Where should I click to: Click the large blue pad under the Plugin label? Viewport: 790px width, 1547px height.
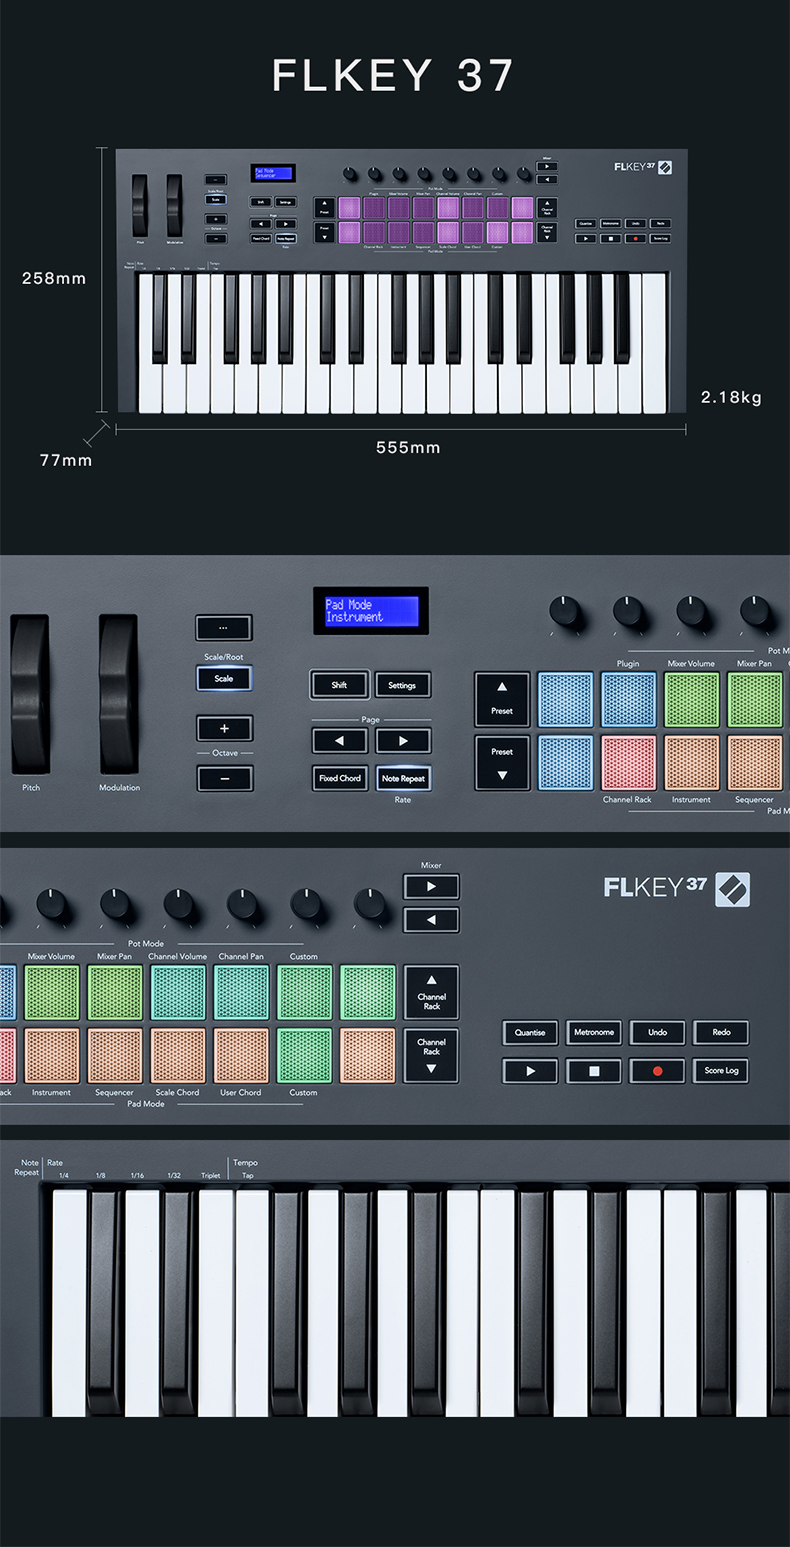pyautogui.click(x=628, y=700)
